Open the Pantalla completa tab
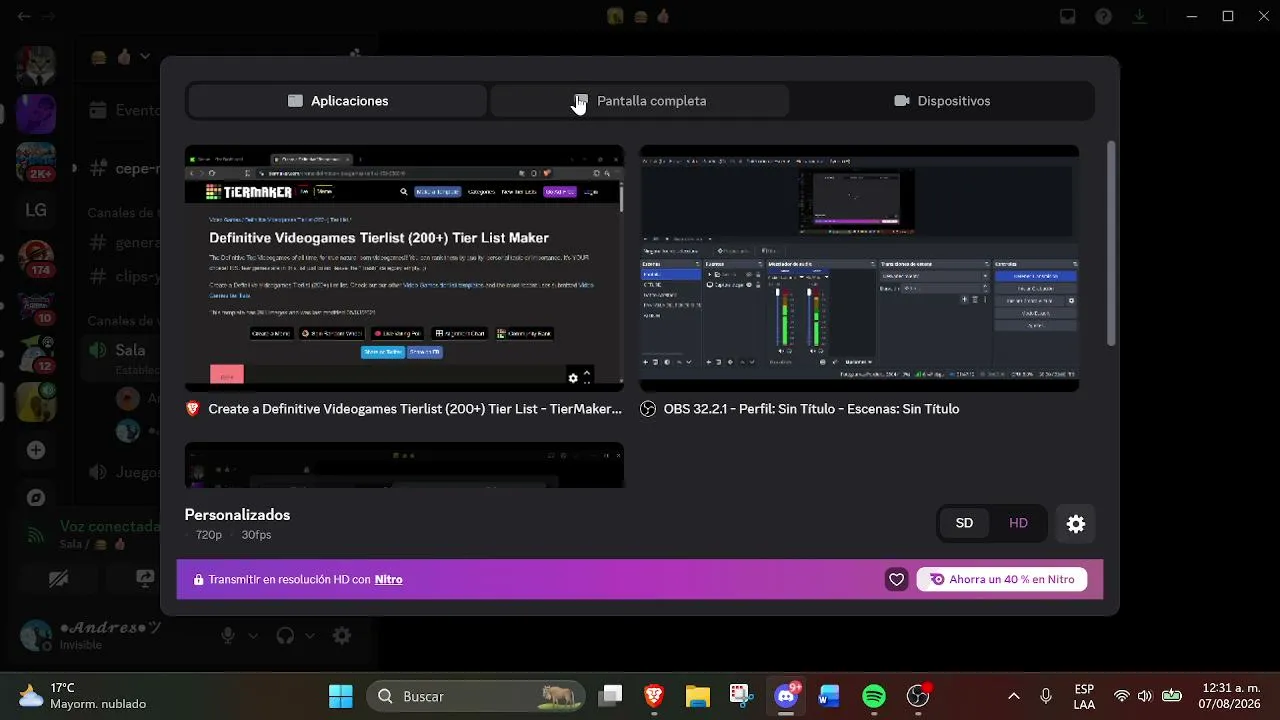The width and height of the screenshot is (1280, 720). 640,101
